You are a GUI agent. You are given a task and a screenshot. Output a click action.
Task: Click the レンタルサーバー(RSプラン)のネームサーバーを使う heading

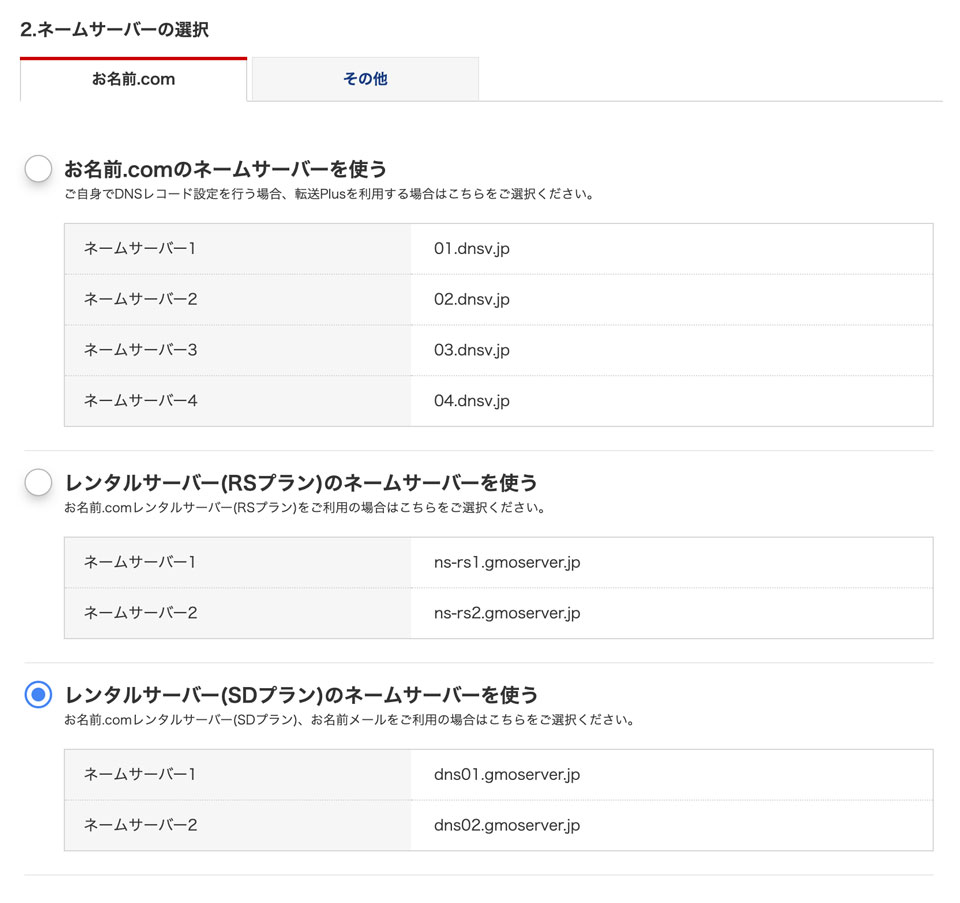tap(301, 483)
